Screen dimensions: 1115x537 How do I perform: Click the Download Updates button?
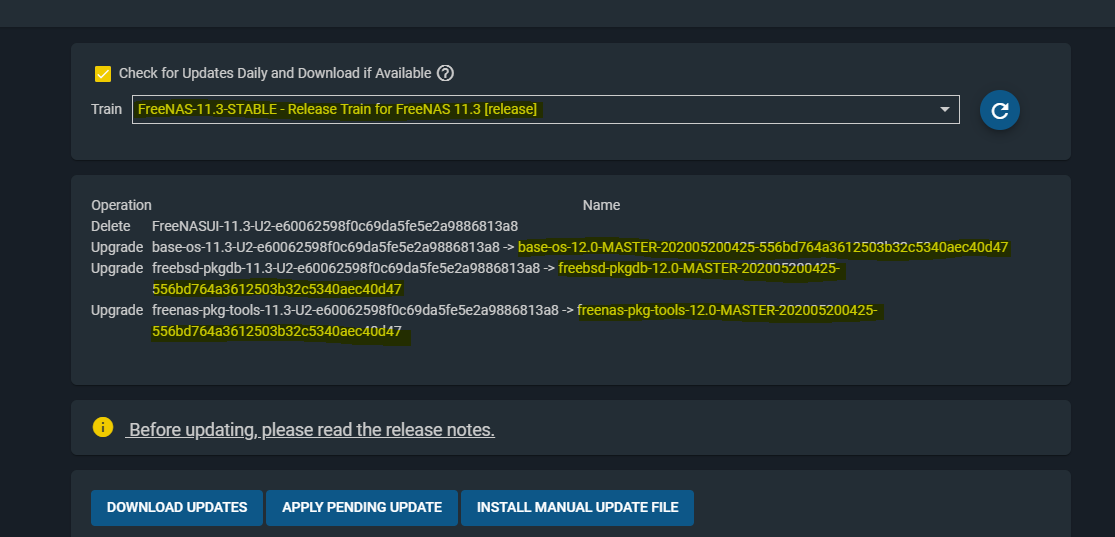tap(177, 508)
